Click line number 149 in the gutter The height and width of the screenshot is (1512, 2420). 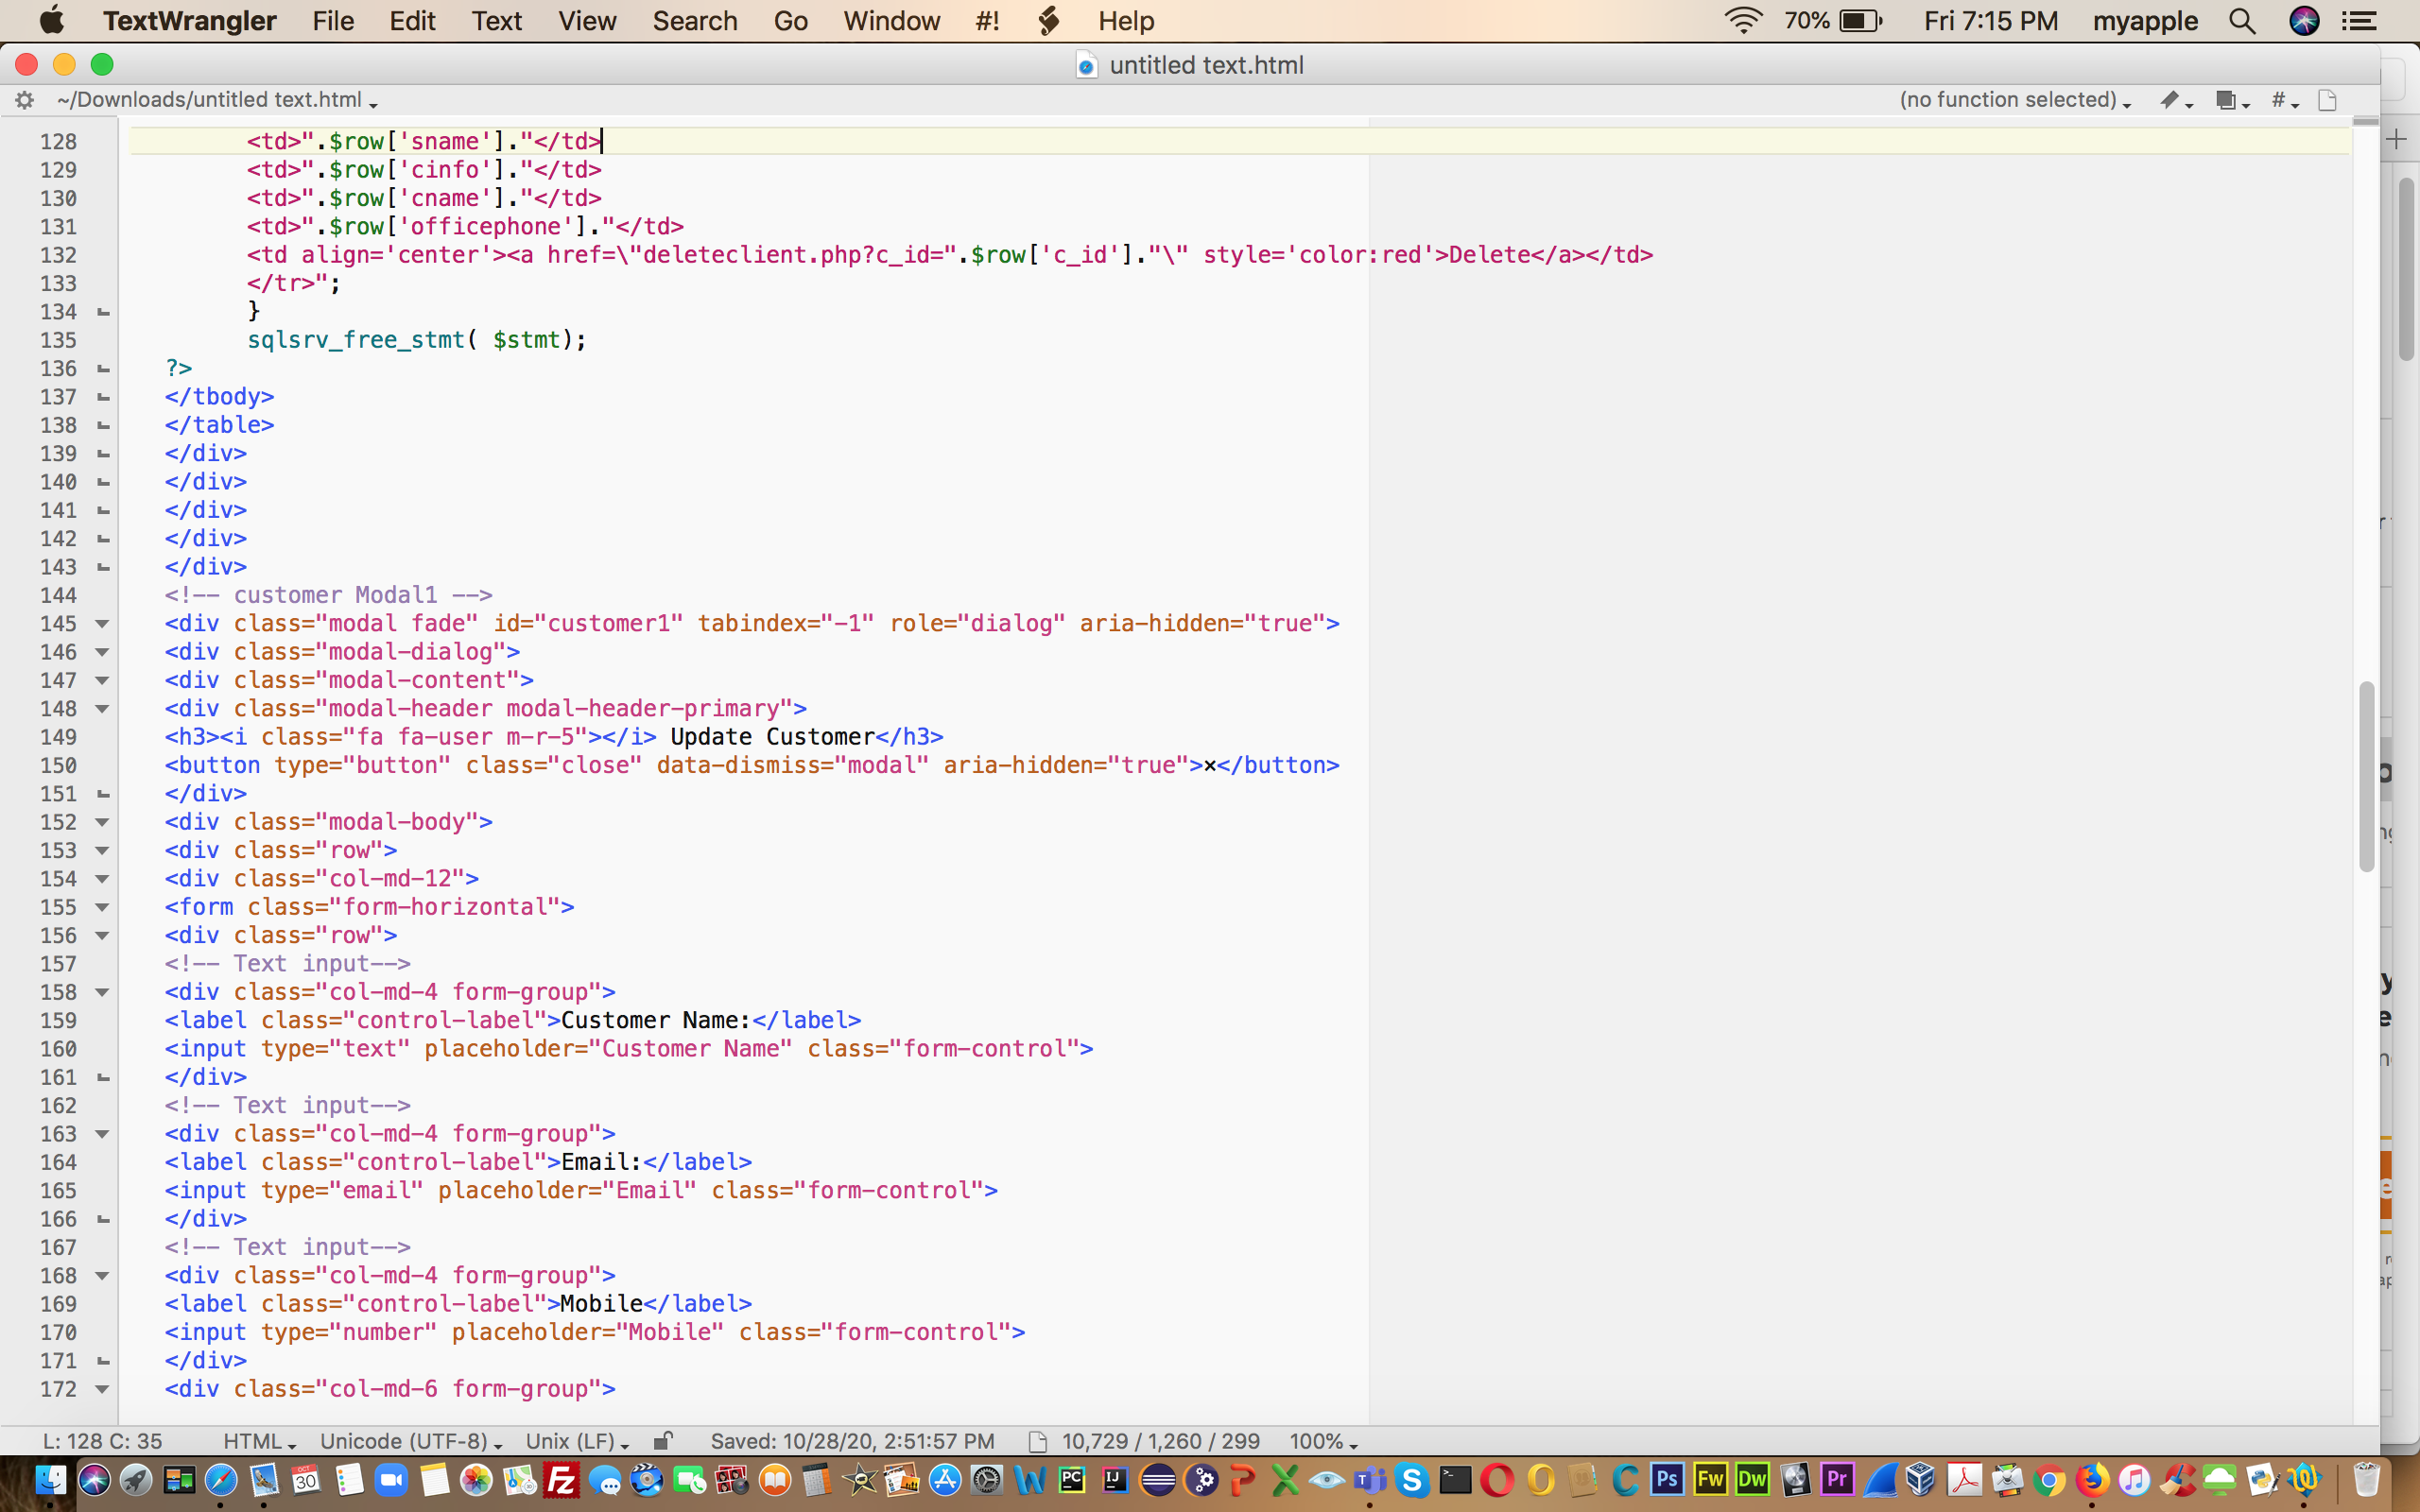pos(58,737)
